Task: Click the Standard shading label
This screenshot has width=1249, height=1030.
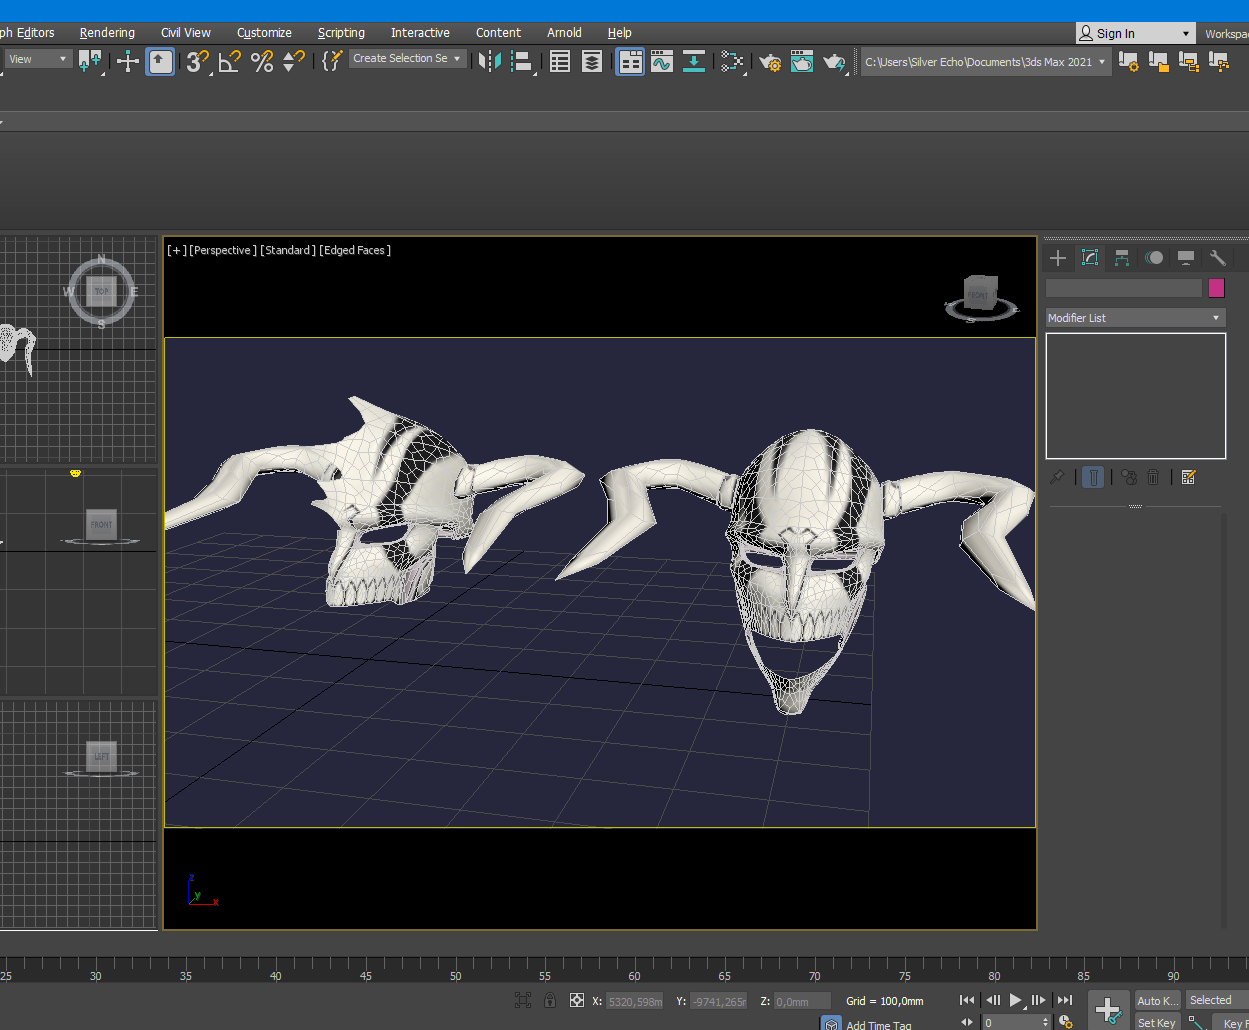Action: 288,250
